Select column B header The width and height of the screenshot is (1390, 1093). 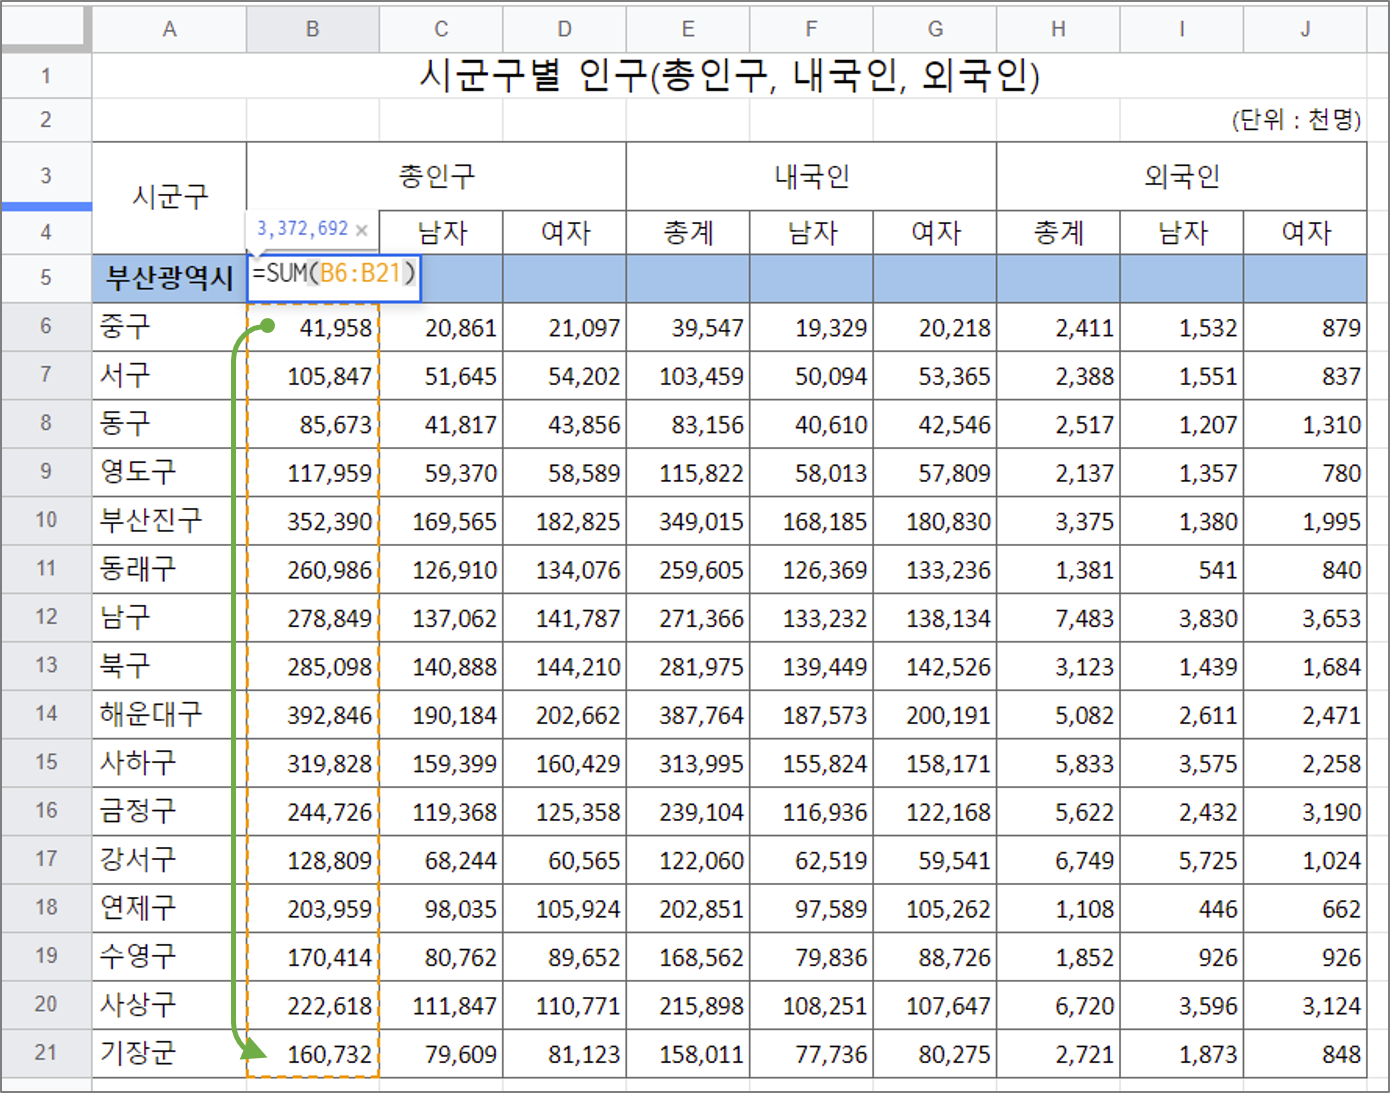tap(313, 29)
